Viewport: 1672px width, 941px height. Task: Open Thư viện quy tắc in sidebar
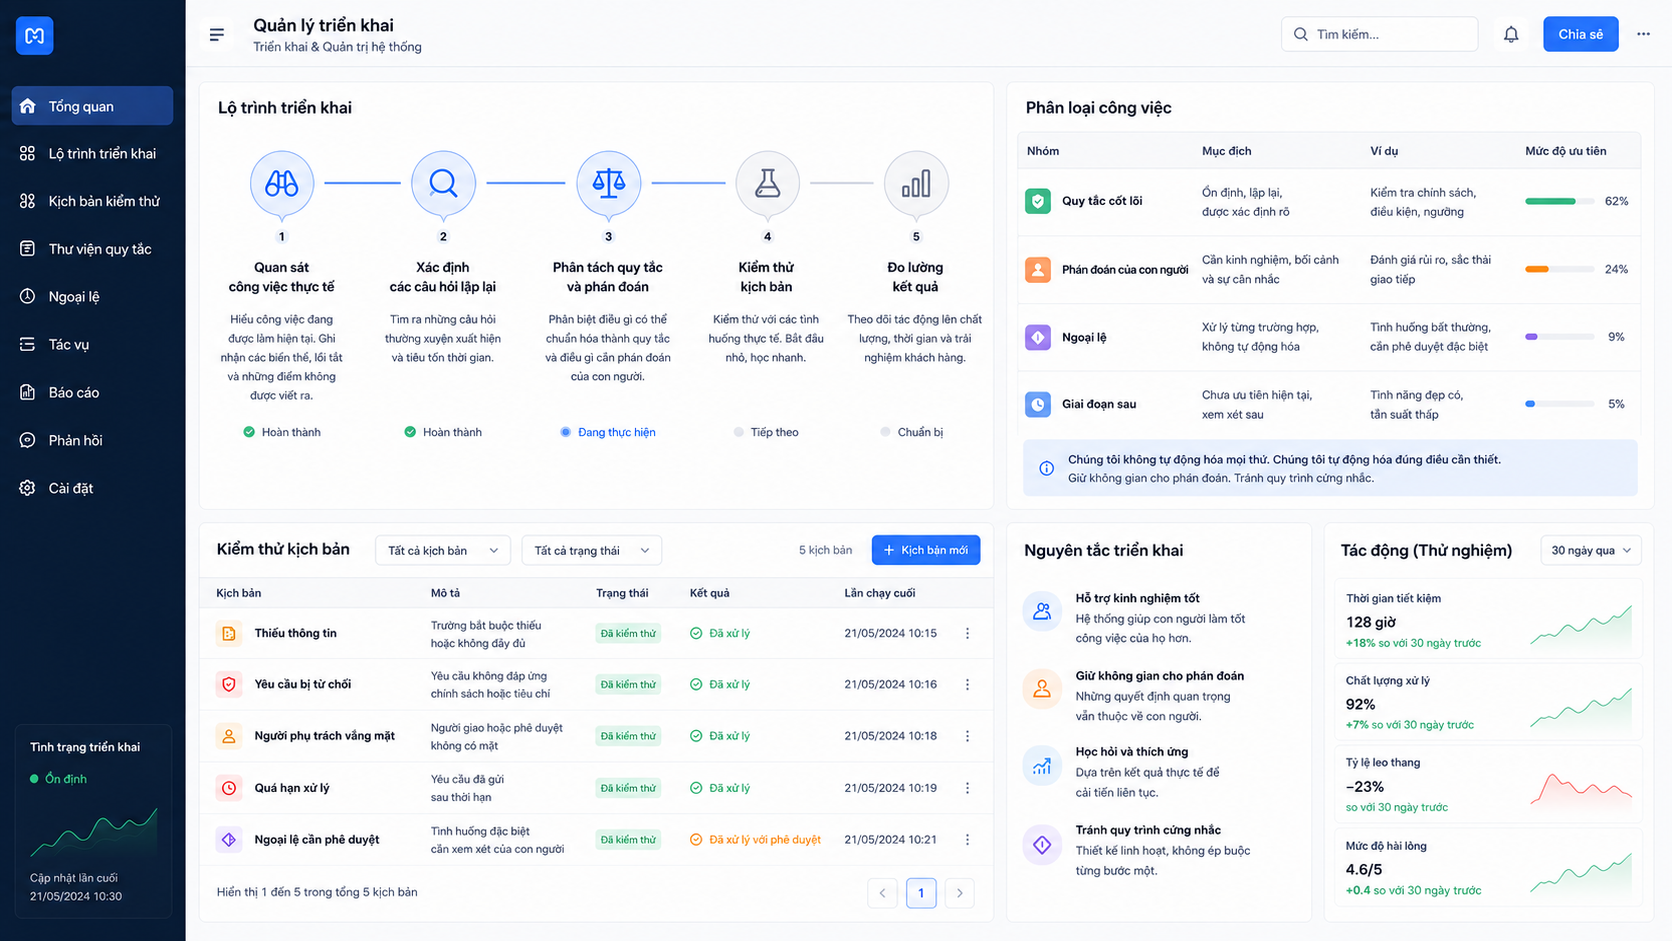(x=92, y=249)
